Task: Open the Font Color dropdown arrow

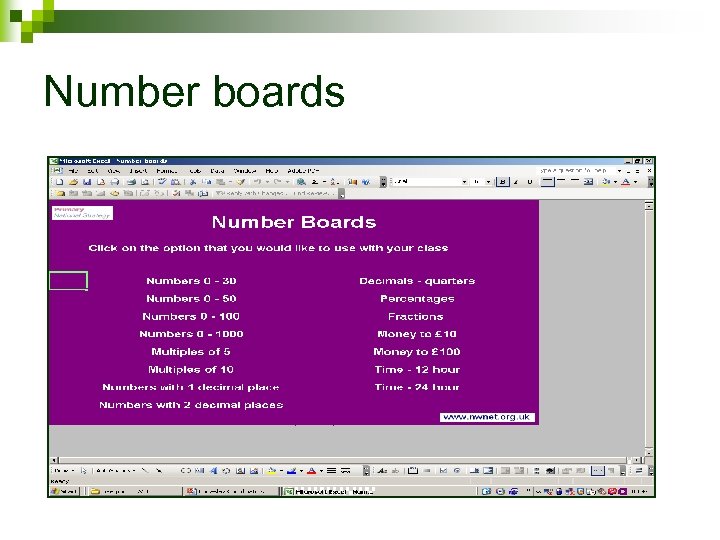Action: coord(636,182)
